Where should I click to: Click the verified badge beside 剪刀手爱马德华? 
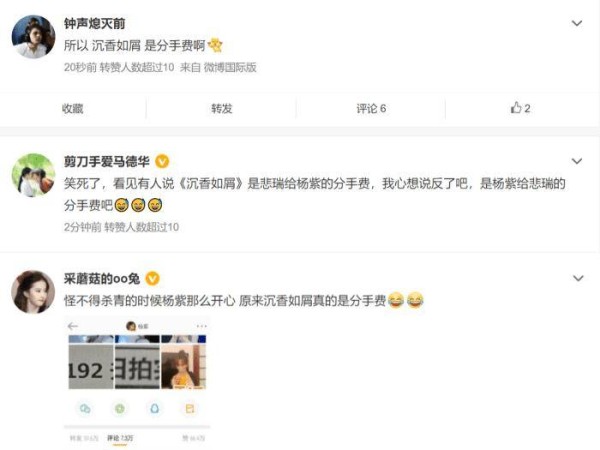point(162,161)
